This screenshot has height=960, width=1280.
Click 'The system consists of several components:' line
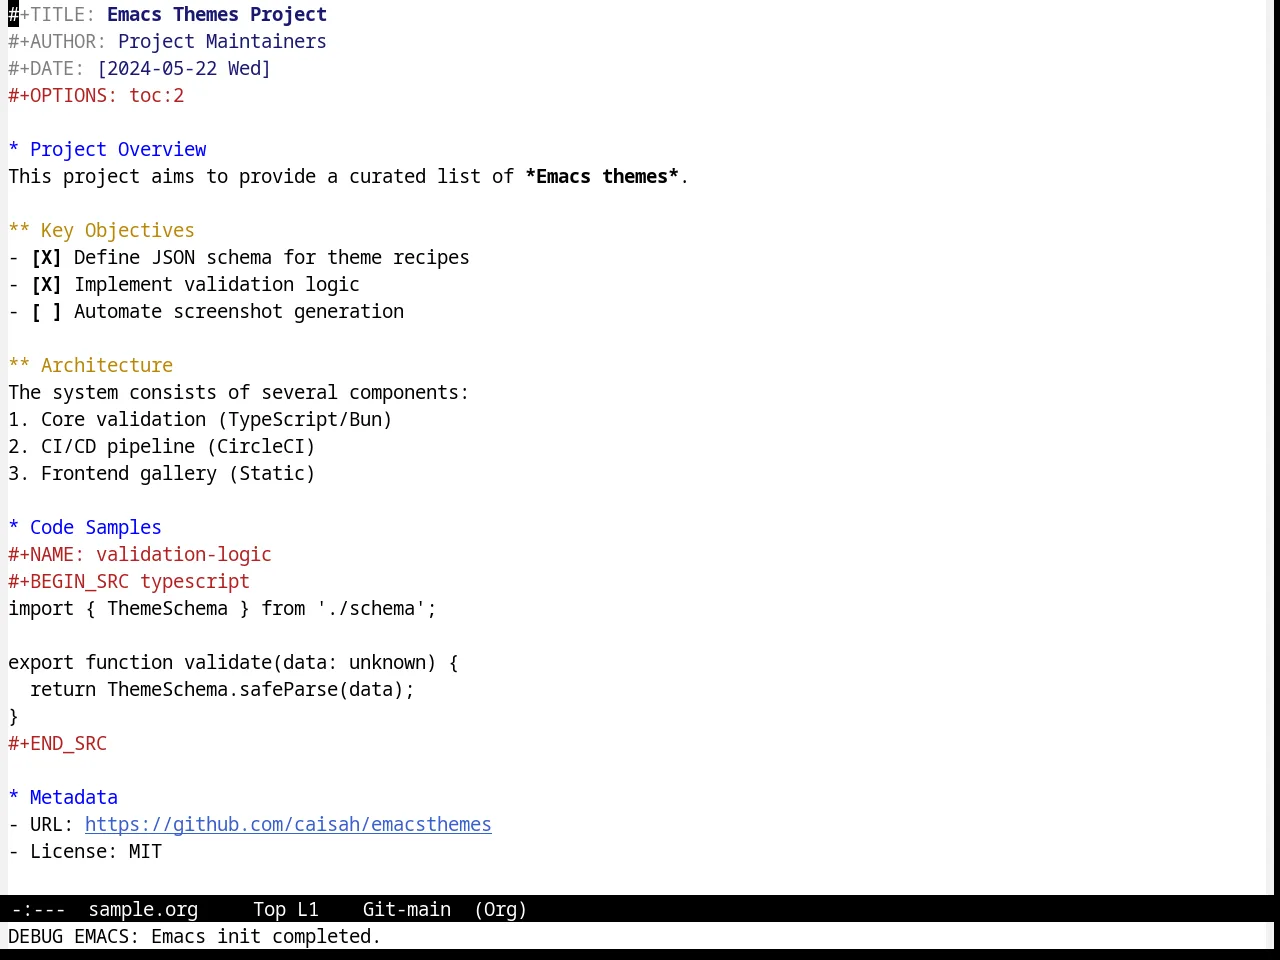tap(238, 393)
